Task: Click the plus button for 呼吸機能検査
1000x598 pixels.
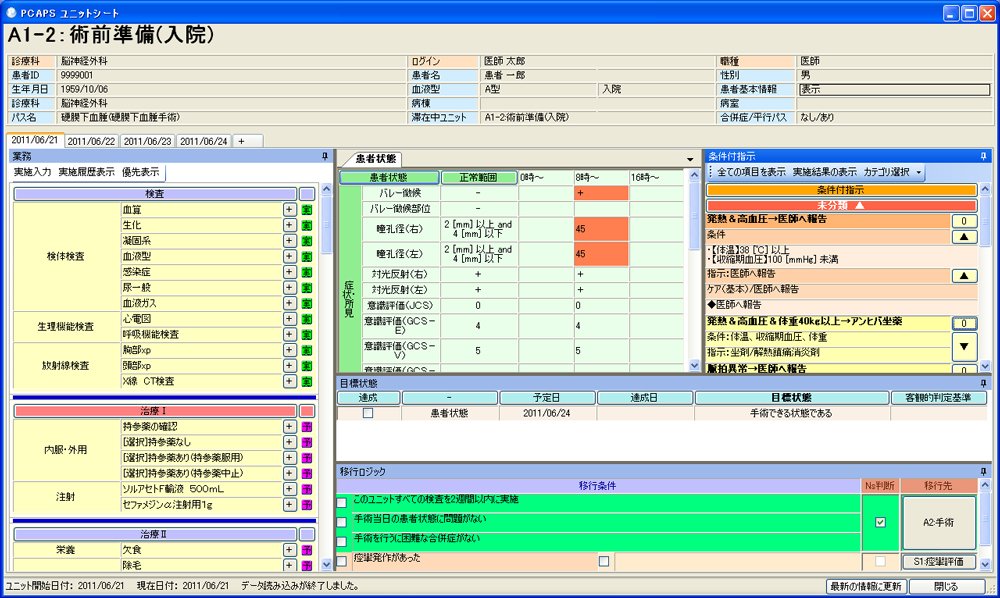Action: coord(290,335)
